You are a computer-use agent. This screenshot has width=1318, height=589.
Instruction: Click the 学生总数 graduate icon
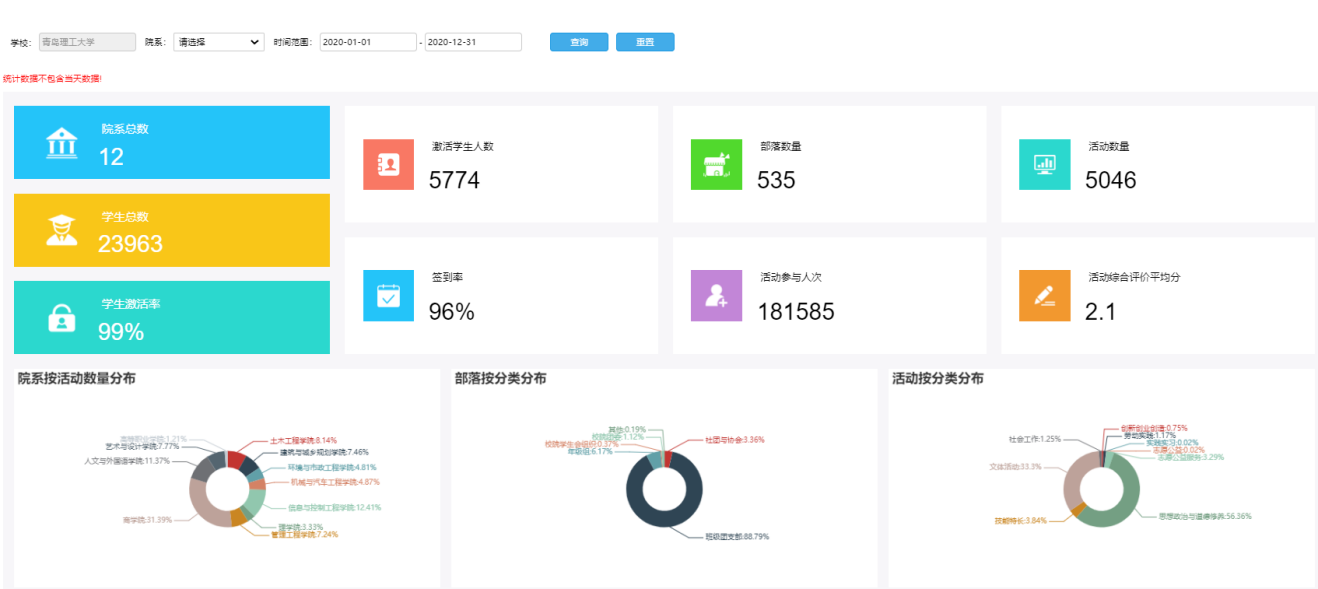(x=62, y=231)
